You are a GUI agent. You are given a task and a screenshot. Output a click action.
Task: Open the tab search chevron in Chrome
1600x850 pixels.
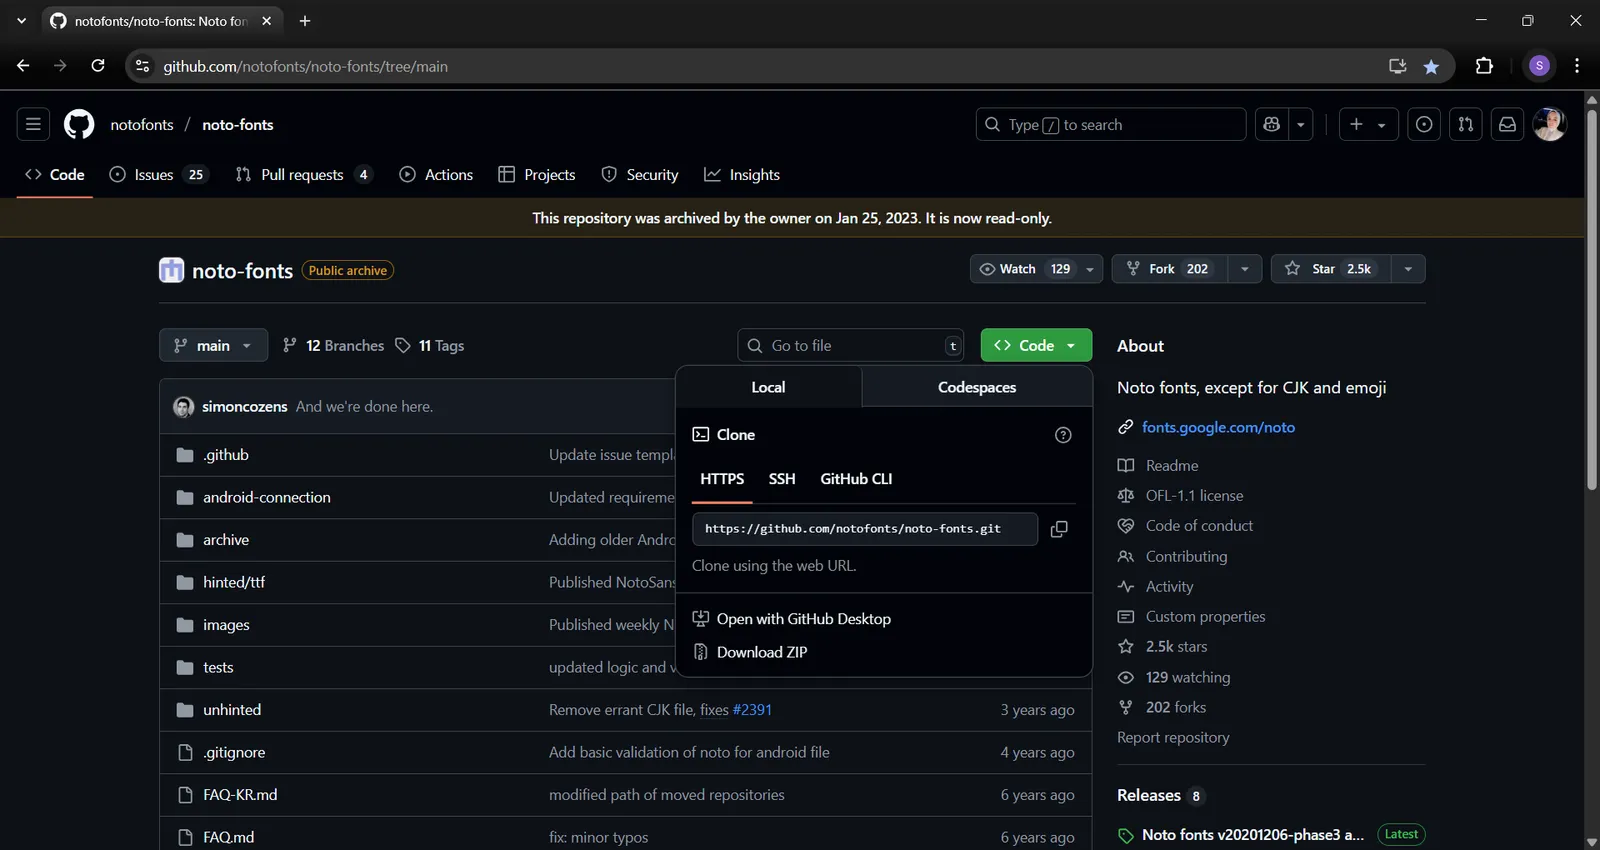pos(21,21)
